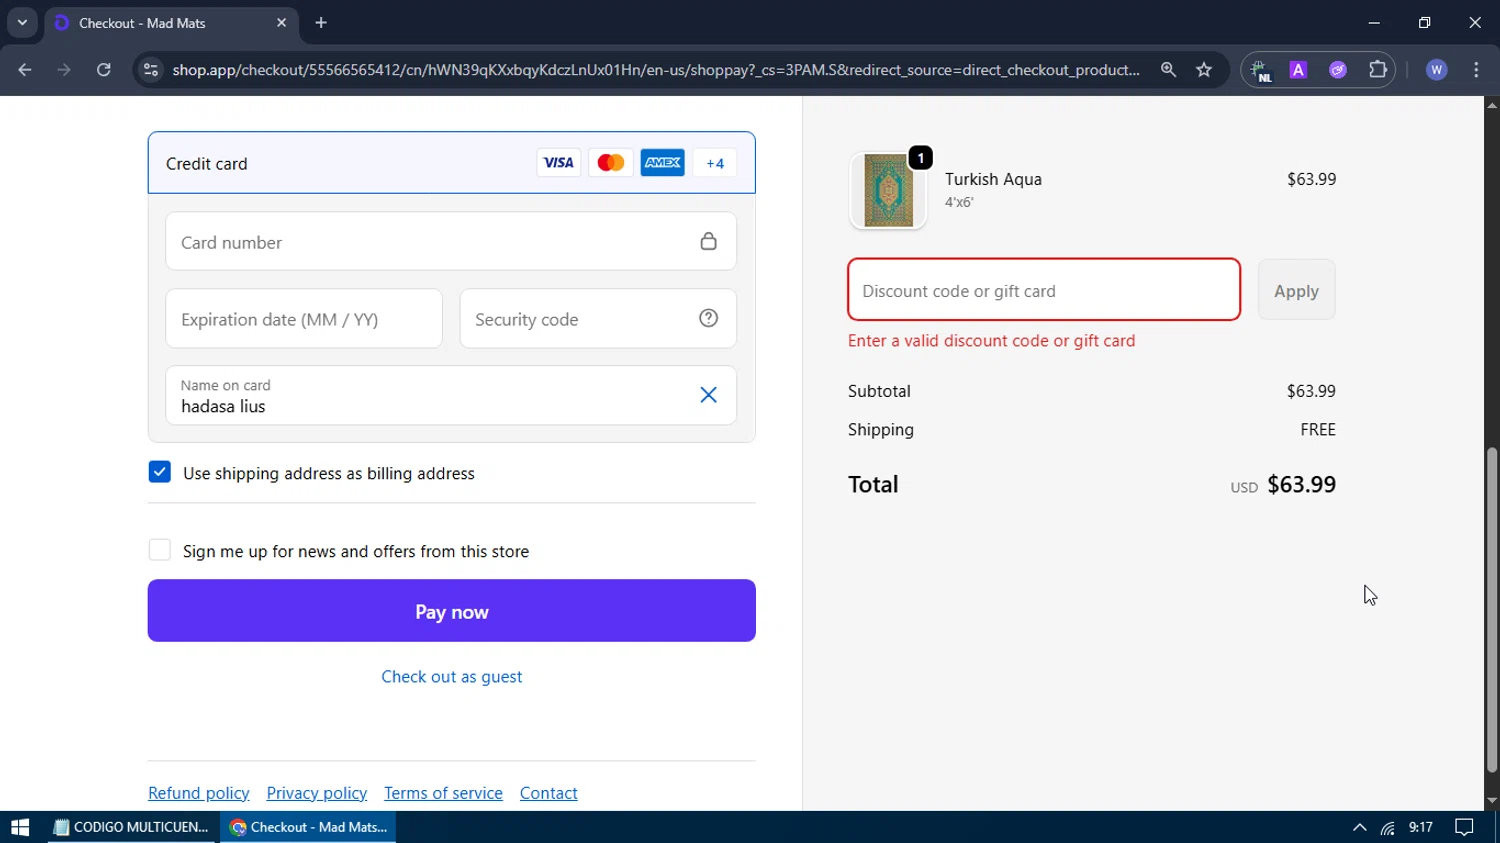Screen dimensions: 1500x843
Task: Uncheck Use shipping address as billing address
Action: click(x=159, y=472)
